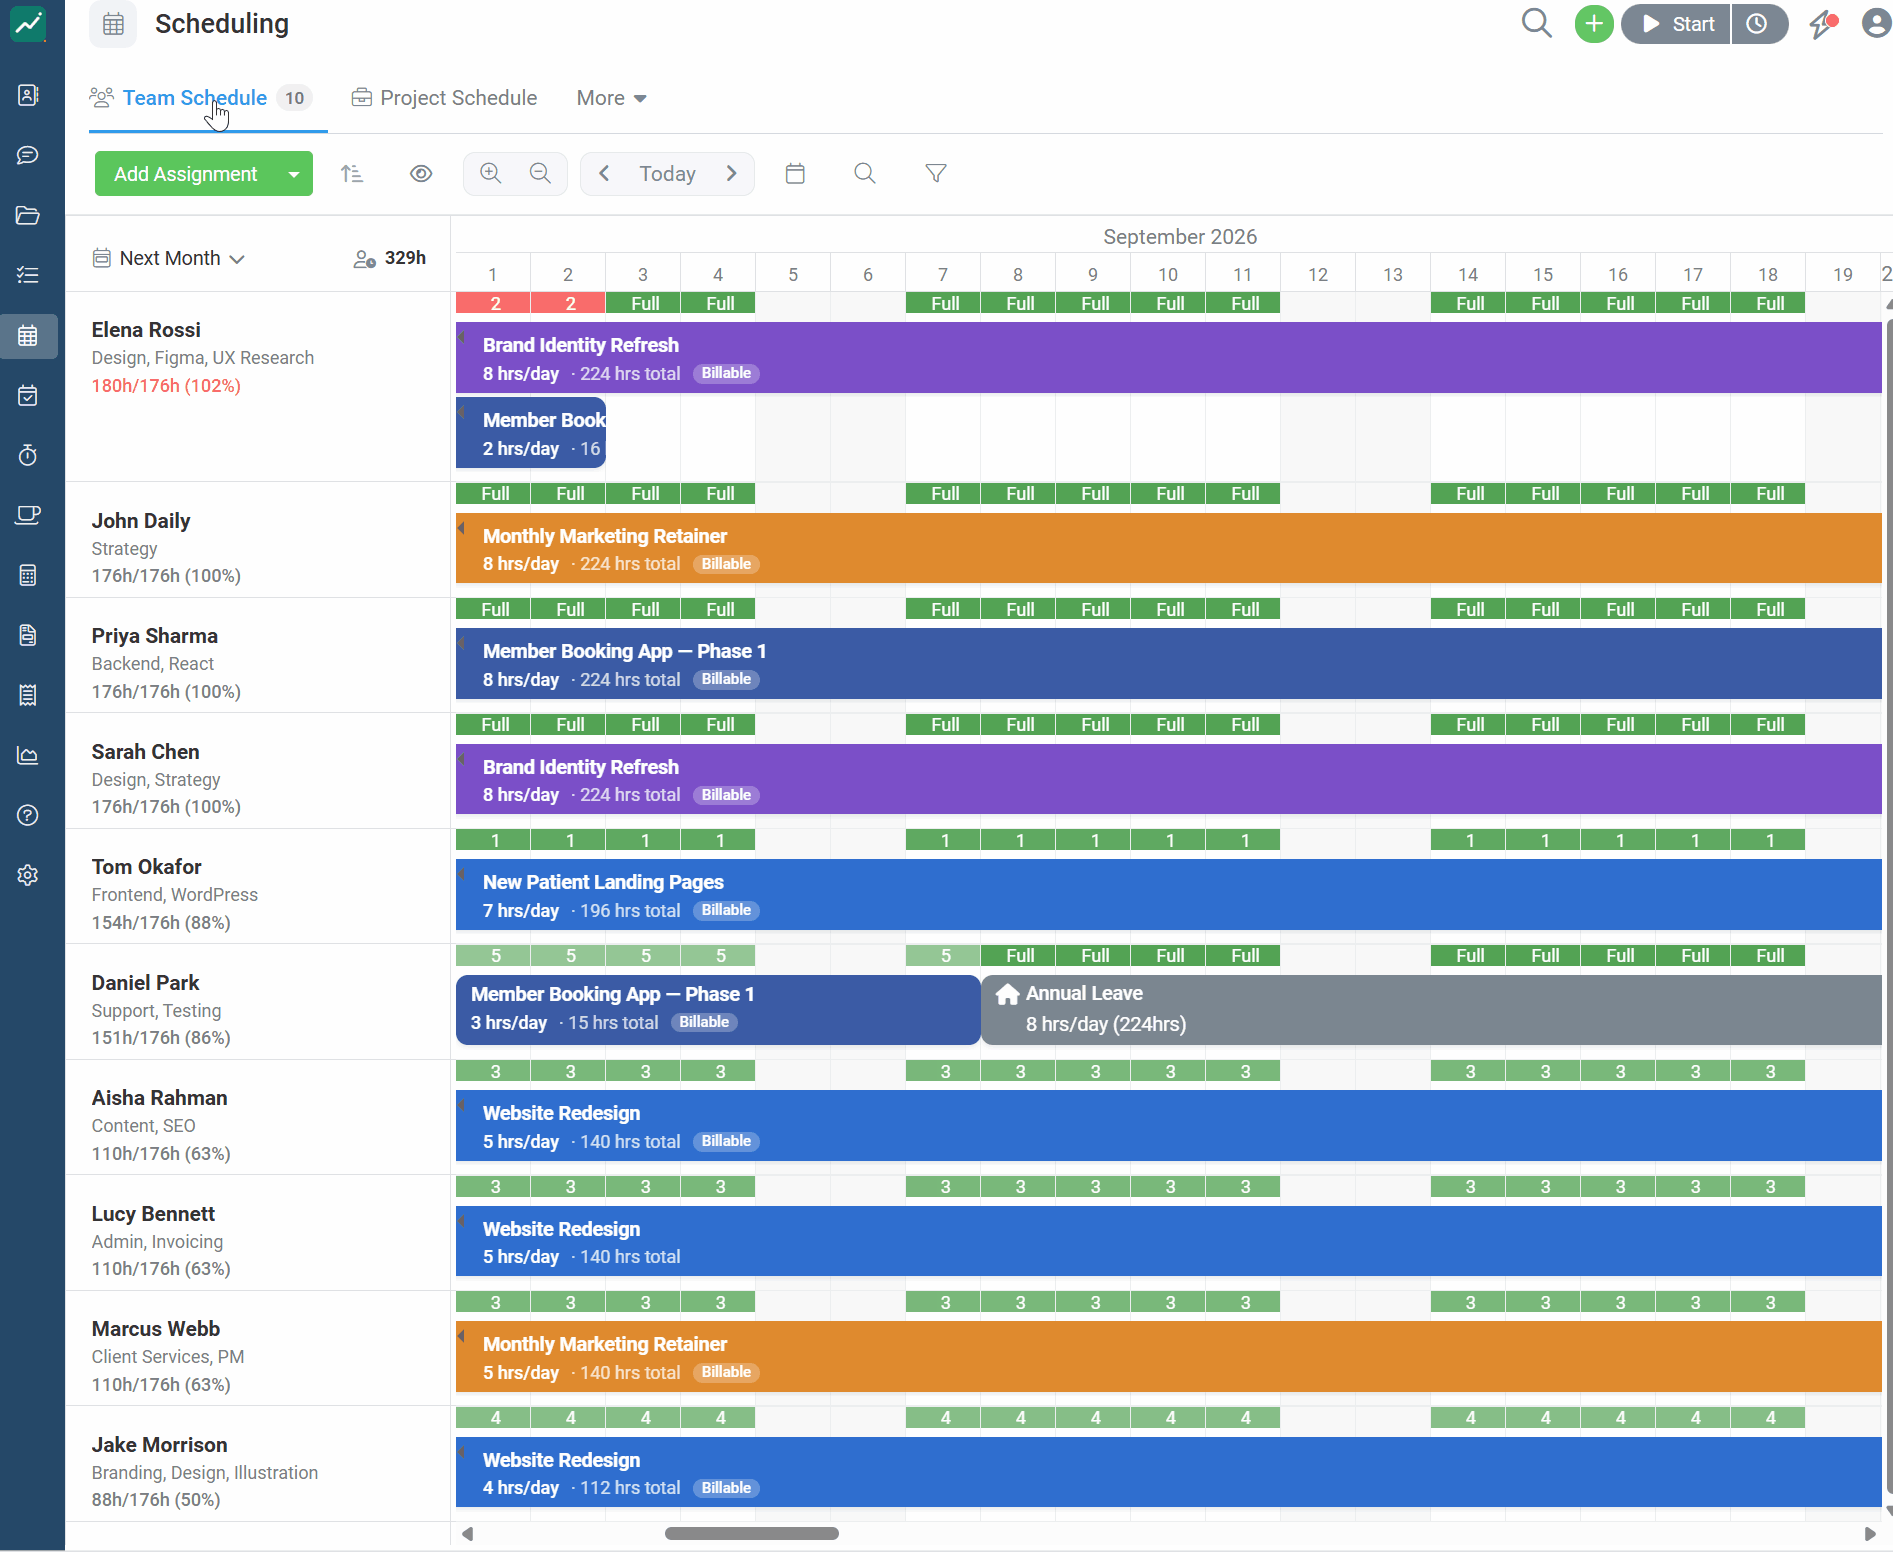Click the zoom out magnifier icon
Screen dimensions: 1893x1552
(x=540, y=173)
